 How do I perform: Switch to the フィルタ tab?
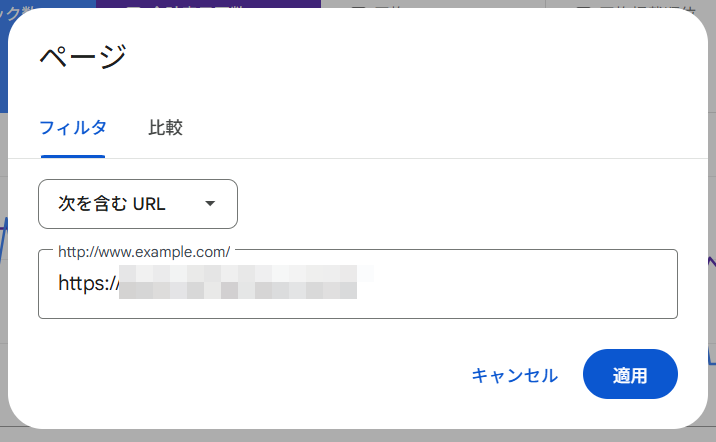click(73, 128)
